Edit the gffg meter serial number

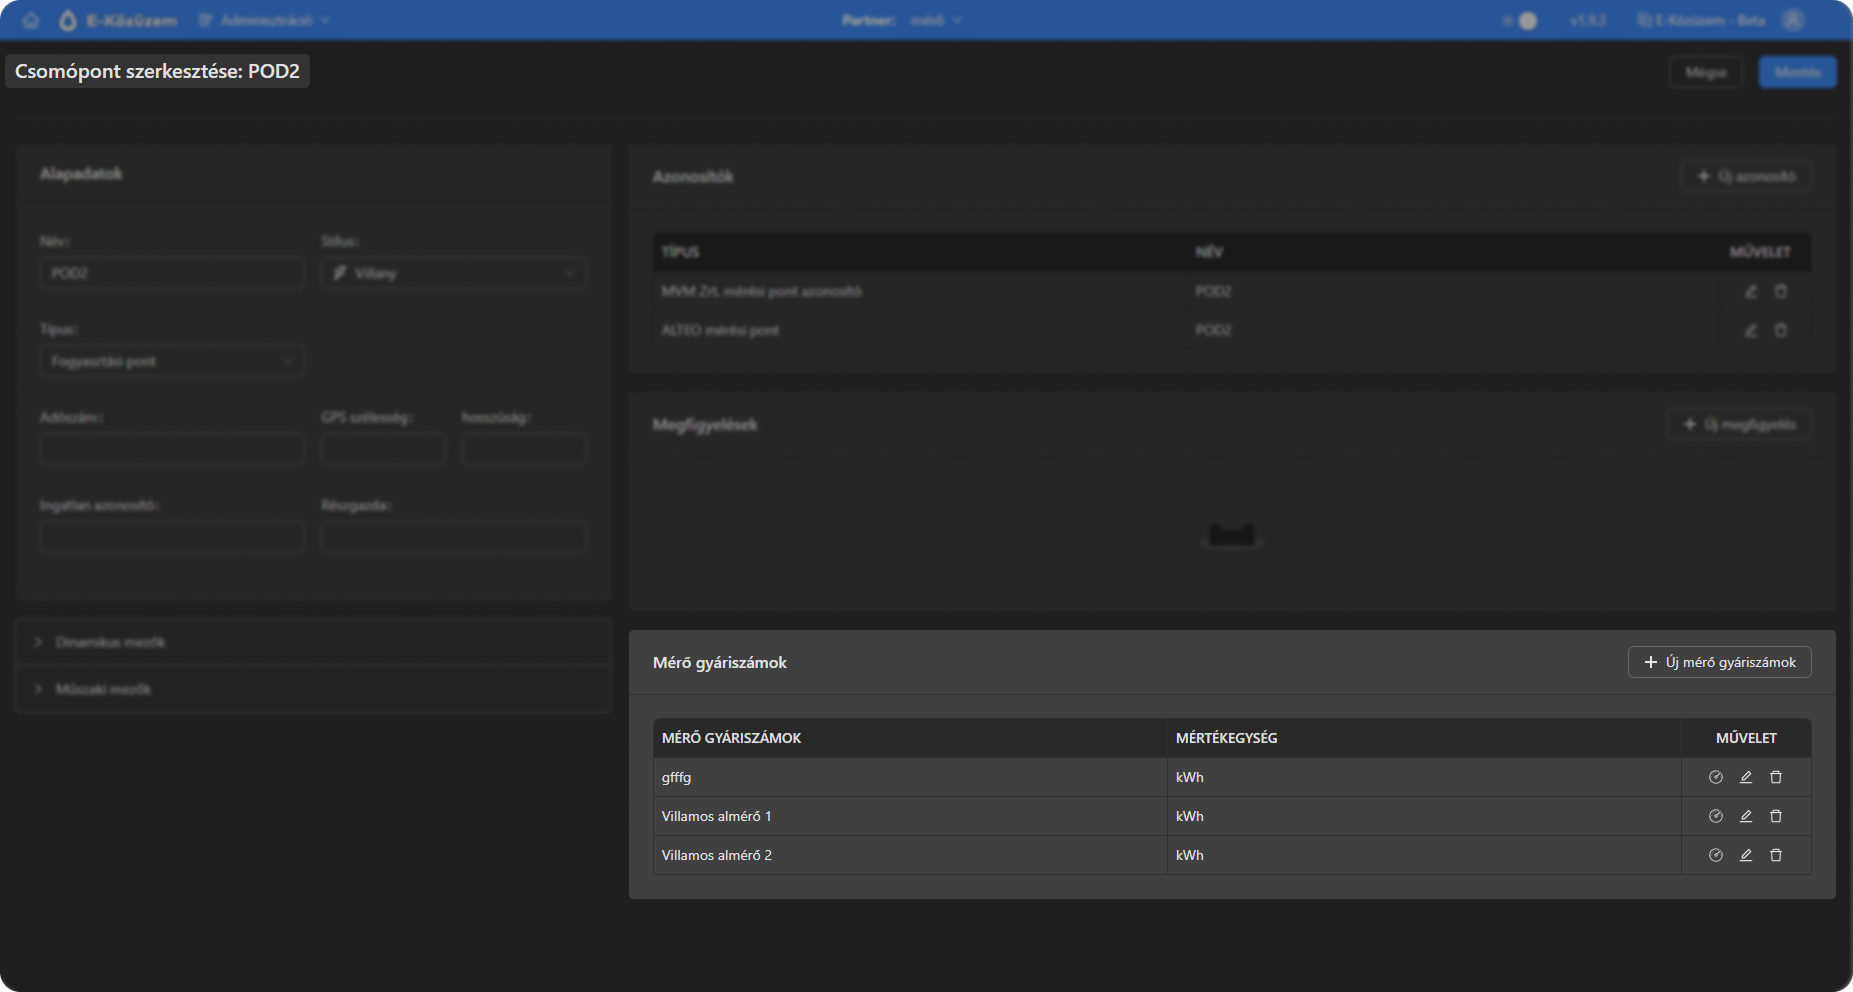click(x=1745, y=777)
